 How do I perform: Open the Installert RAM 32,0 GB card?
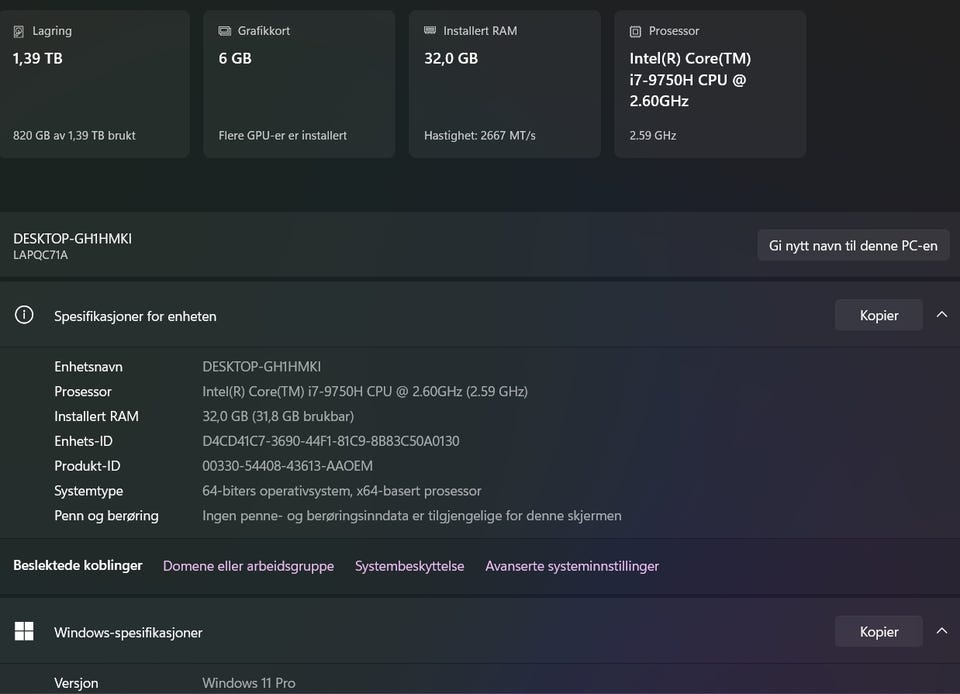(x=505, y=84)
